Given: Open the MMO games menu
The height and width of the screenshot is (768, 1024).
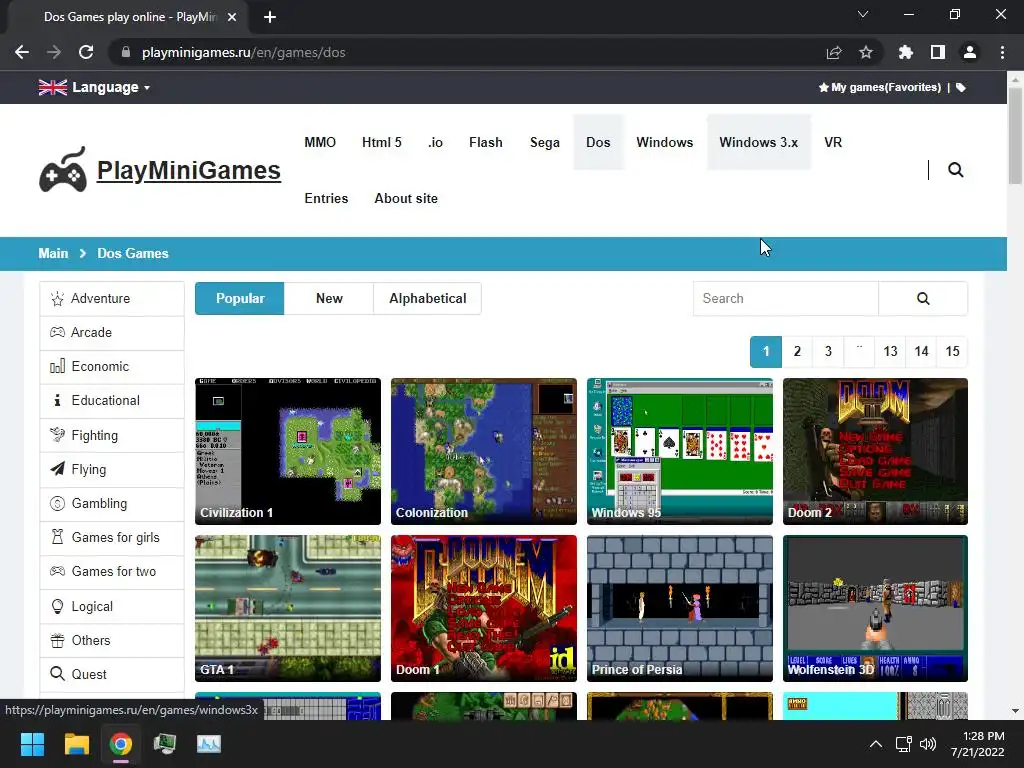Looking at the screenshot, I should click(x=320, y=142).
